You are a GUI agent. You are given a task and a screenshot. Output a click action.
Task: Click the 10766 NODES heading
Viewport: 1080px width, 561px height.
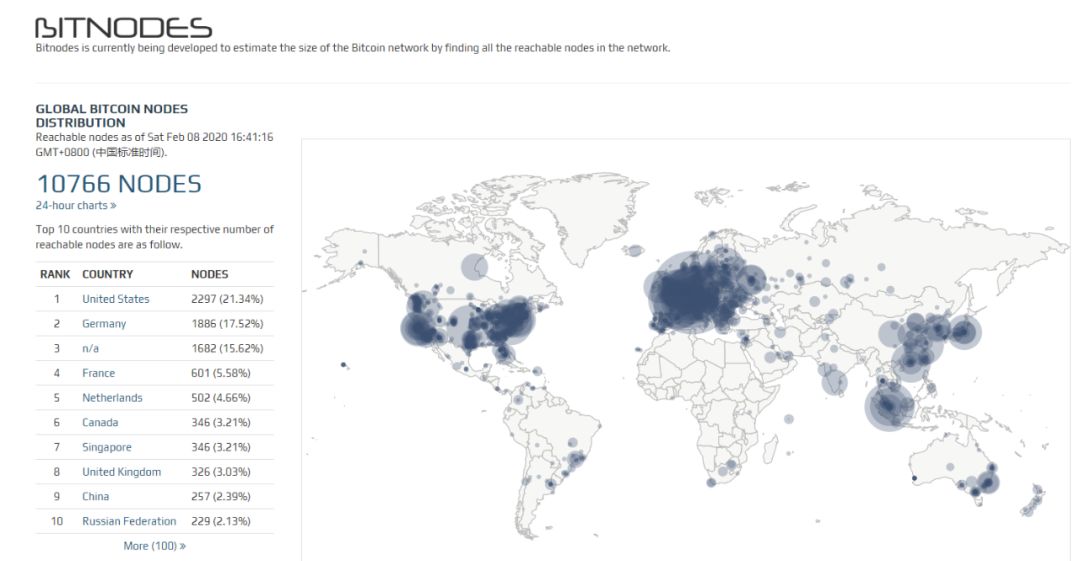tap(118, 184)
